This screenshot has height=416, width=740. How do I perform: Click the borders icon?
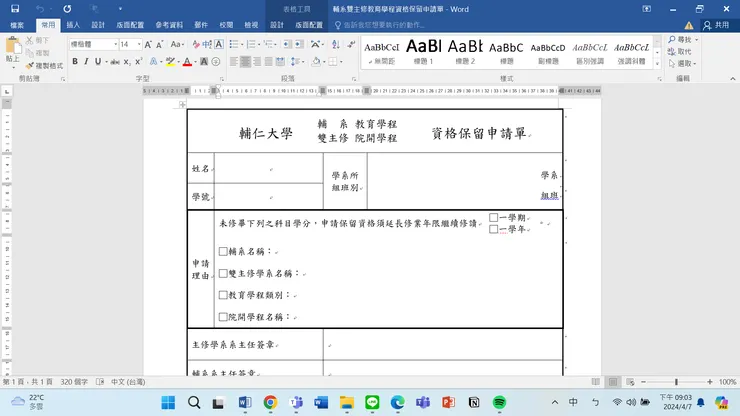pyautogui.click(x=333, y=61)
